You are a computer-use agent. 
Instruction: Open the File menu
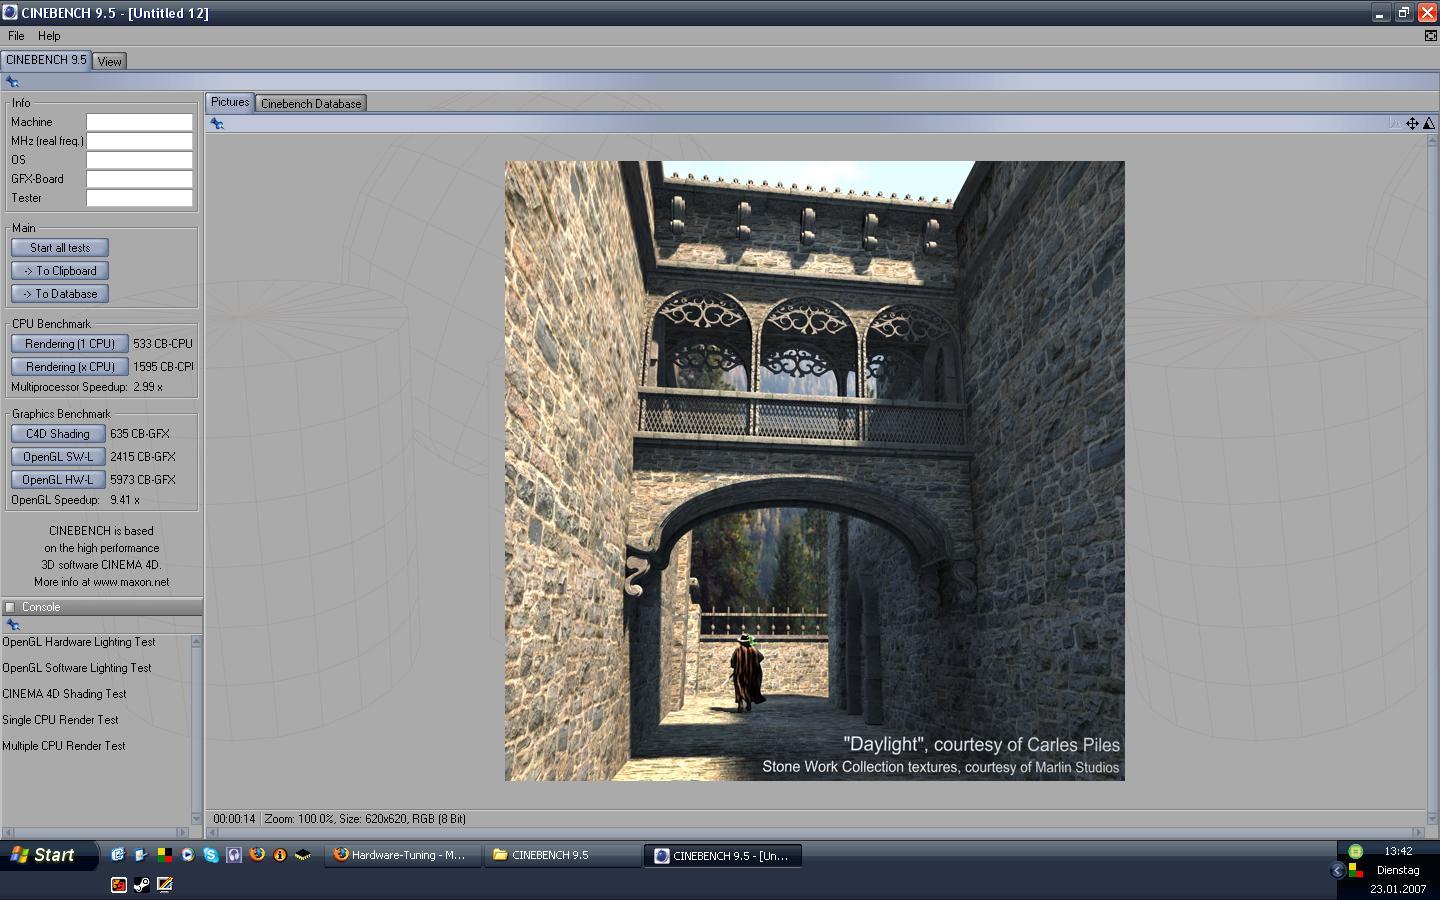click(x=16, y=36)
